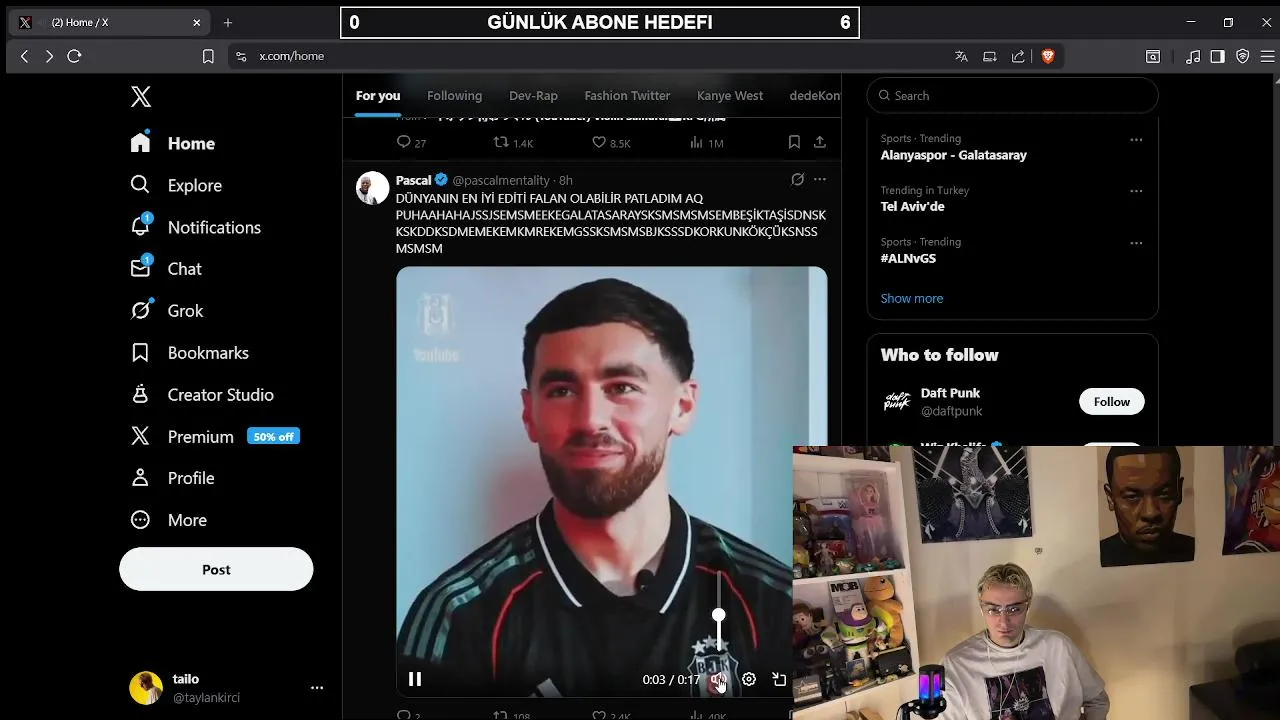Open more options on Pascal's post

[820, 180]
